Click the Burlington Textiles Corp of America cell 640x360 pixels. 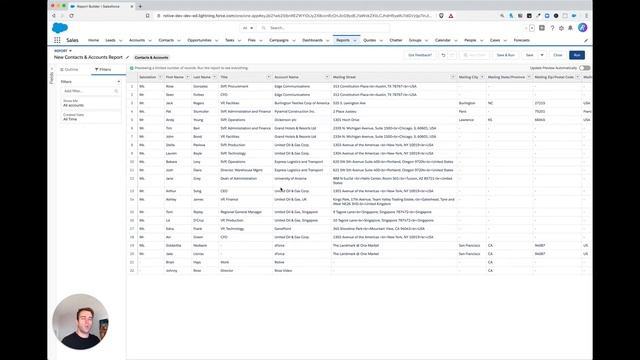coord(302,103)
